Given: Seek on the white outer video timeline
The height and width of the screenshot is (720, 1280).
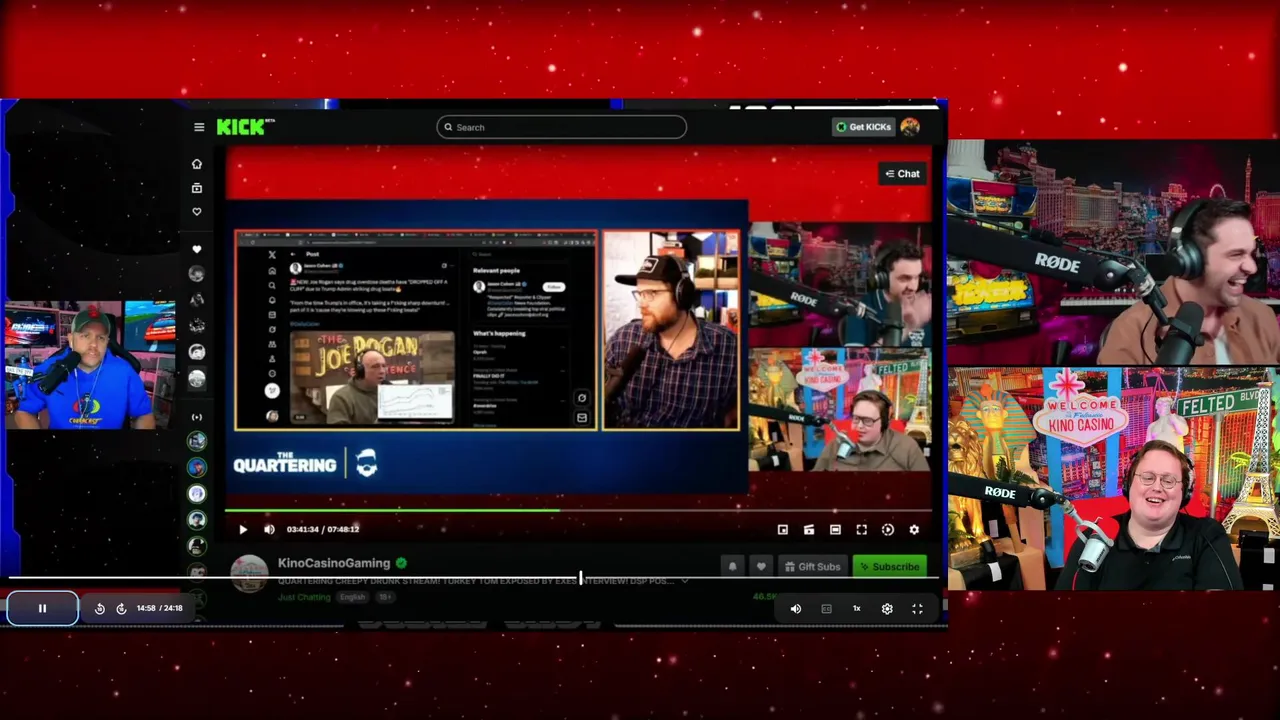Looking at the screenshot, I should click(x=474, y=578).
